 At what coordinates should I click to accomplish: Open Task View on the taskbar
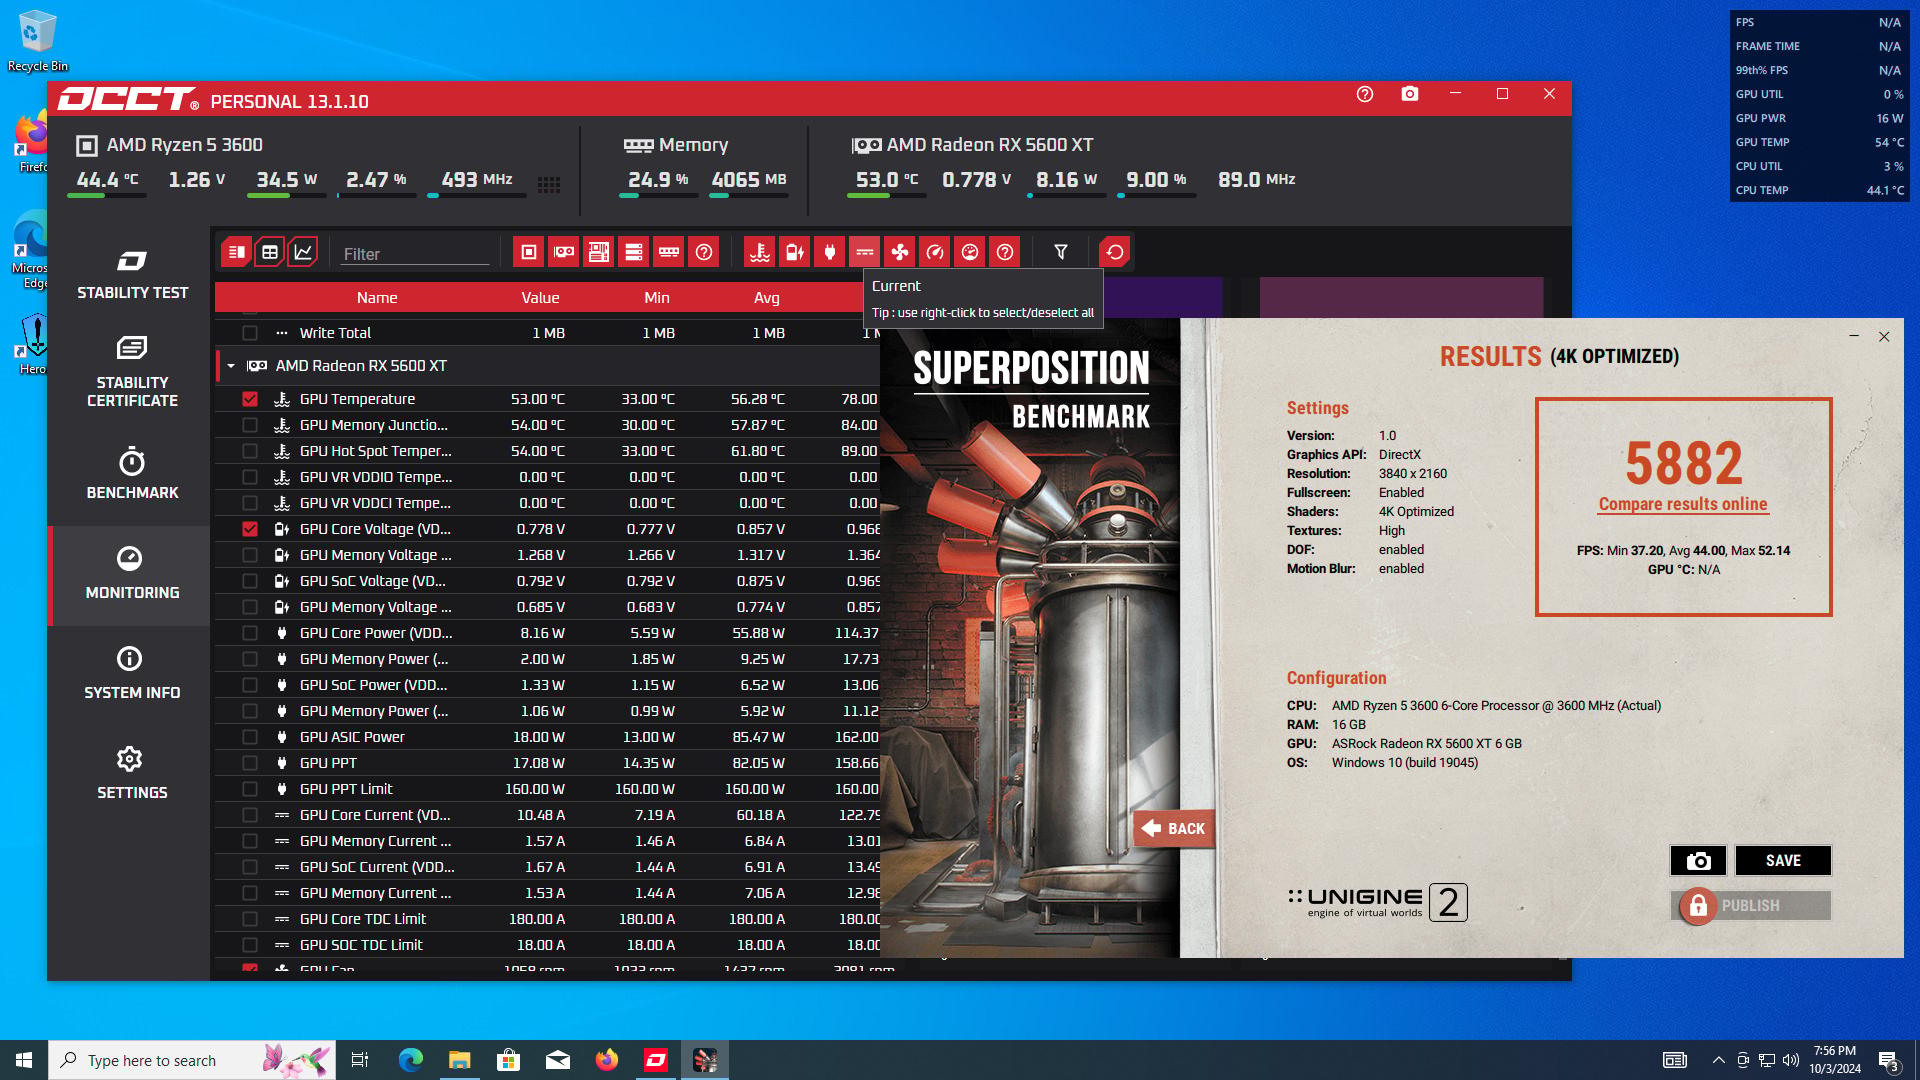click(360, 1060)
